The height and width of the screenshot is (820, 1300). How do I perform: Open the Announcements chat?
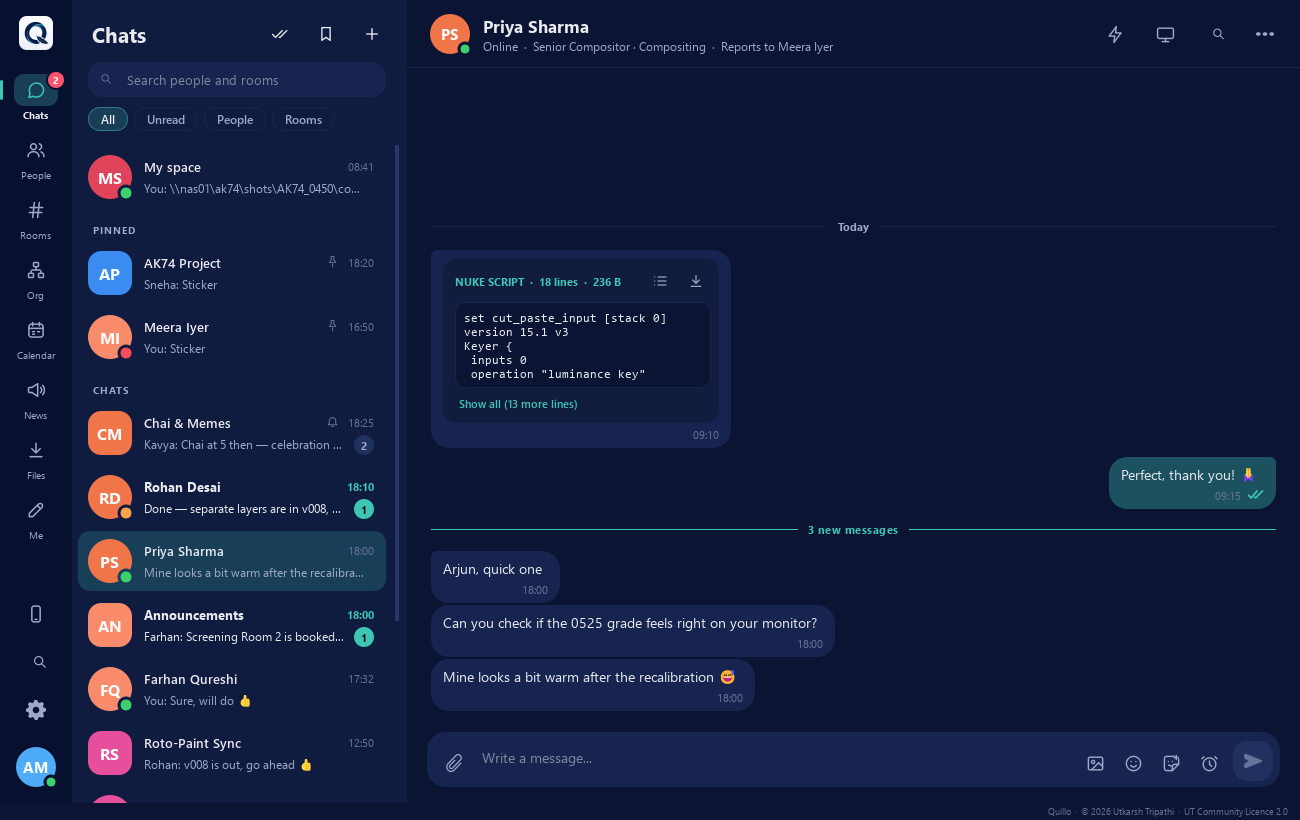(232, 626)
